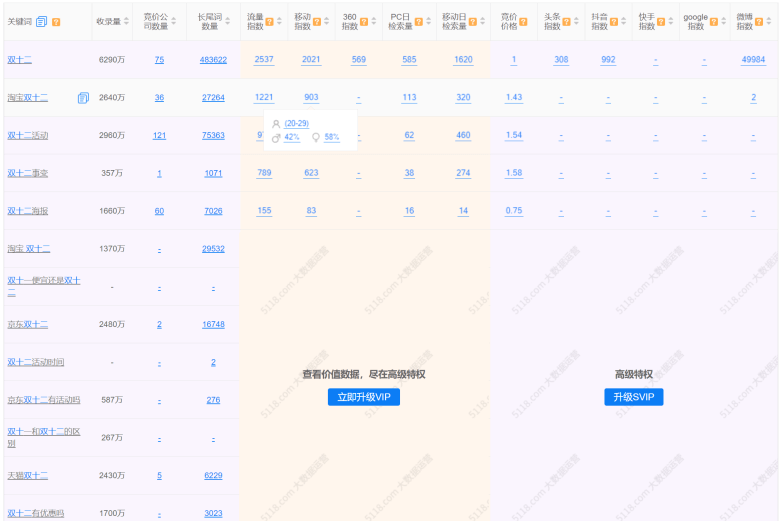The height and width of the screenshot is (521, 780).
Task: Click copy-all icon beside 关键词 header
Action: pyautogui.click(x=42, y=21)
